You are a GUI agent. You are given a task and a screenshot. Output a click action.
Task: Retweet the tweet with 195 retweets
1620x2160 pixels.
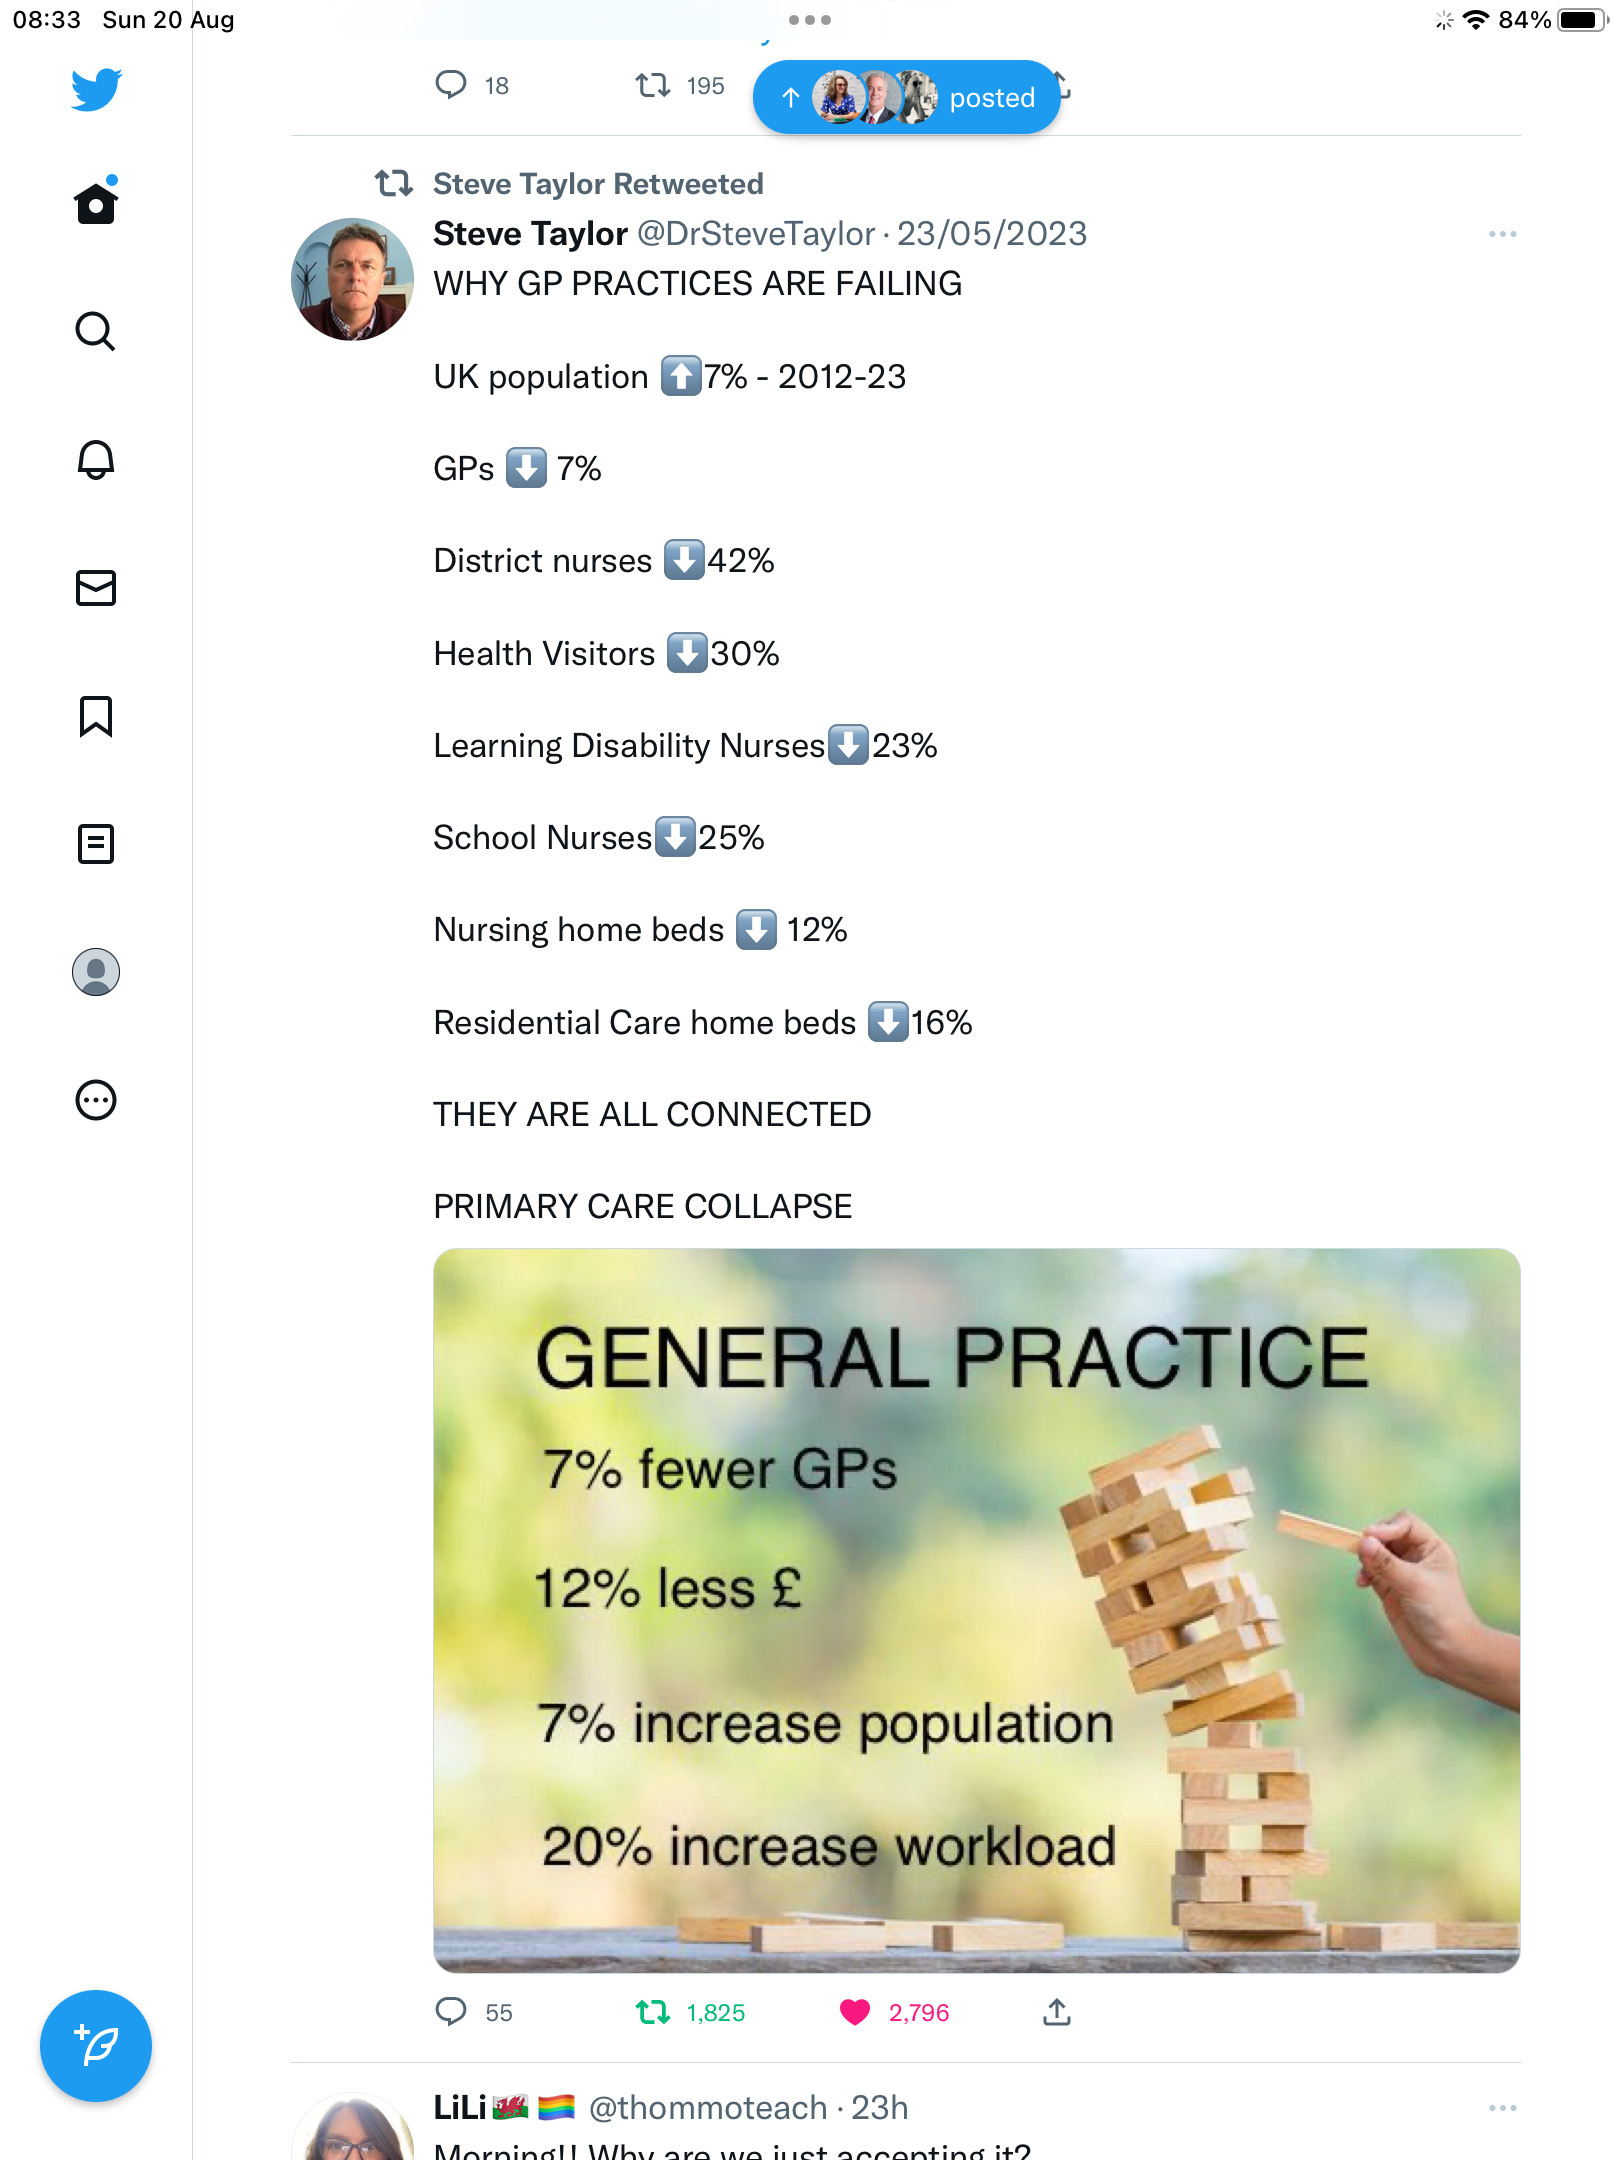pos(653,86)
